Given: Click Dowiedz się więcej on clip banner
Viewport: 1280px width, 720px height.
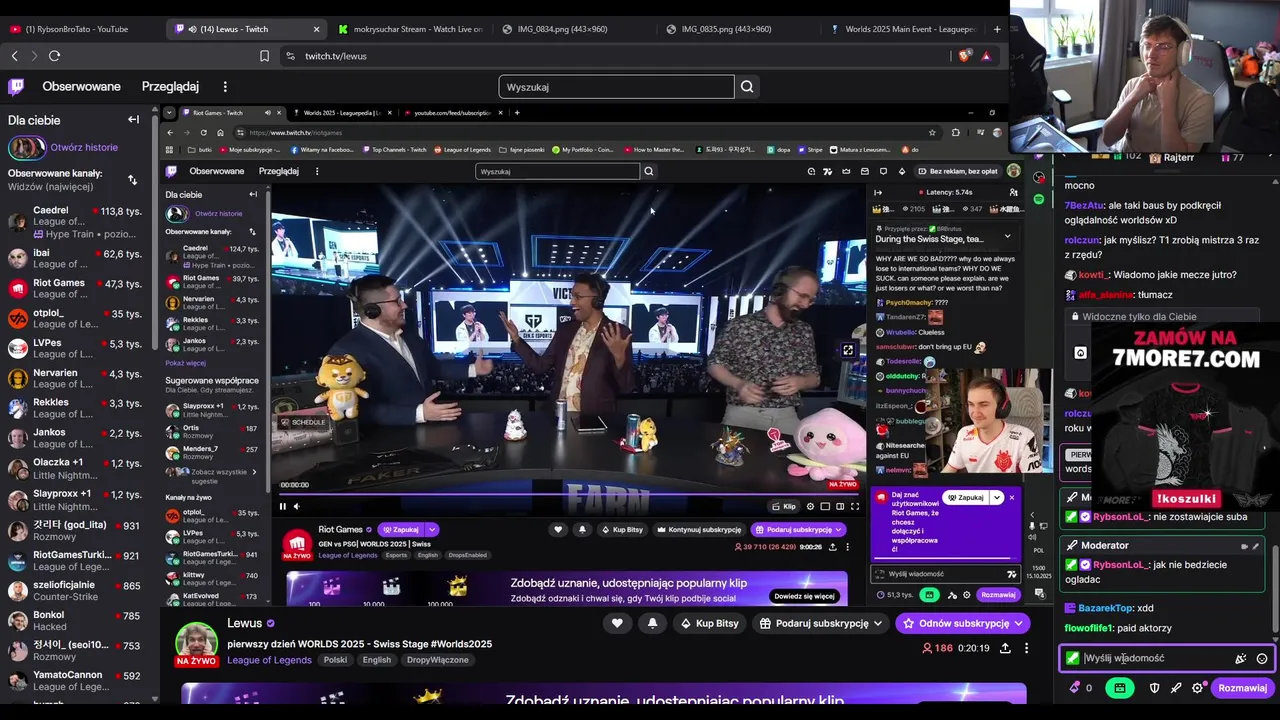Looking at the screenshot, I should coord(804,596).
